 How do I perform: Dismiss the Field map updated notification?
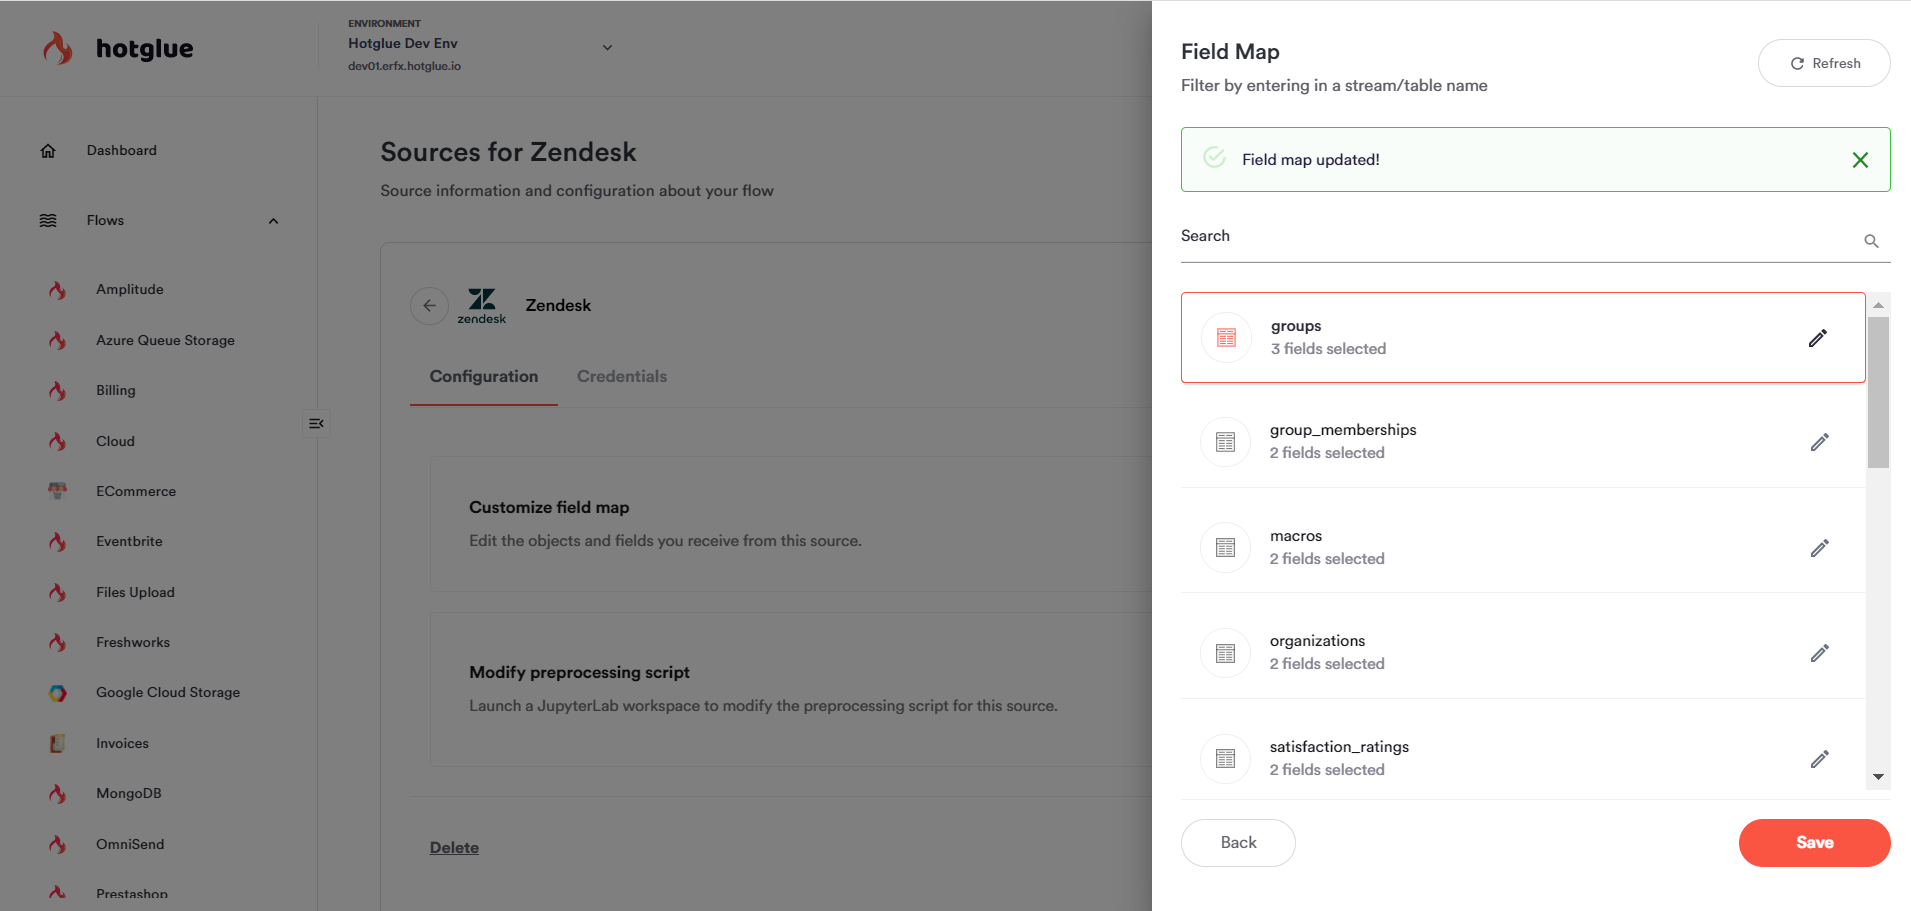pos(1860,160)
